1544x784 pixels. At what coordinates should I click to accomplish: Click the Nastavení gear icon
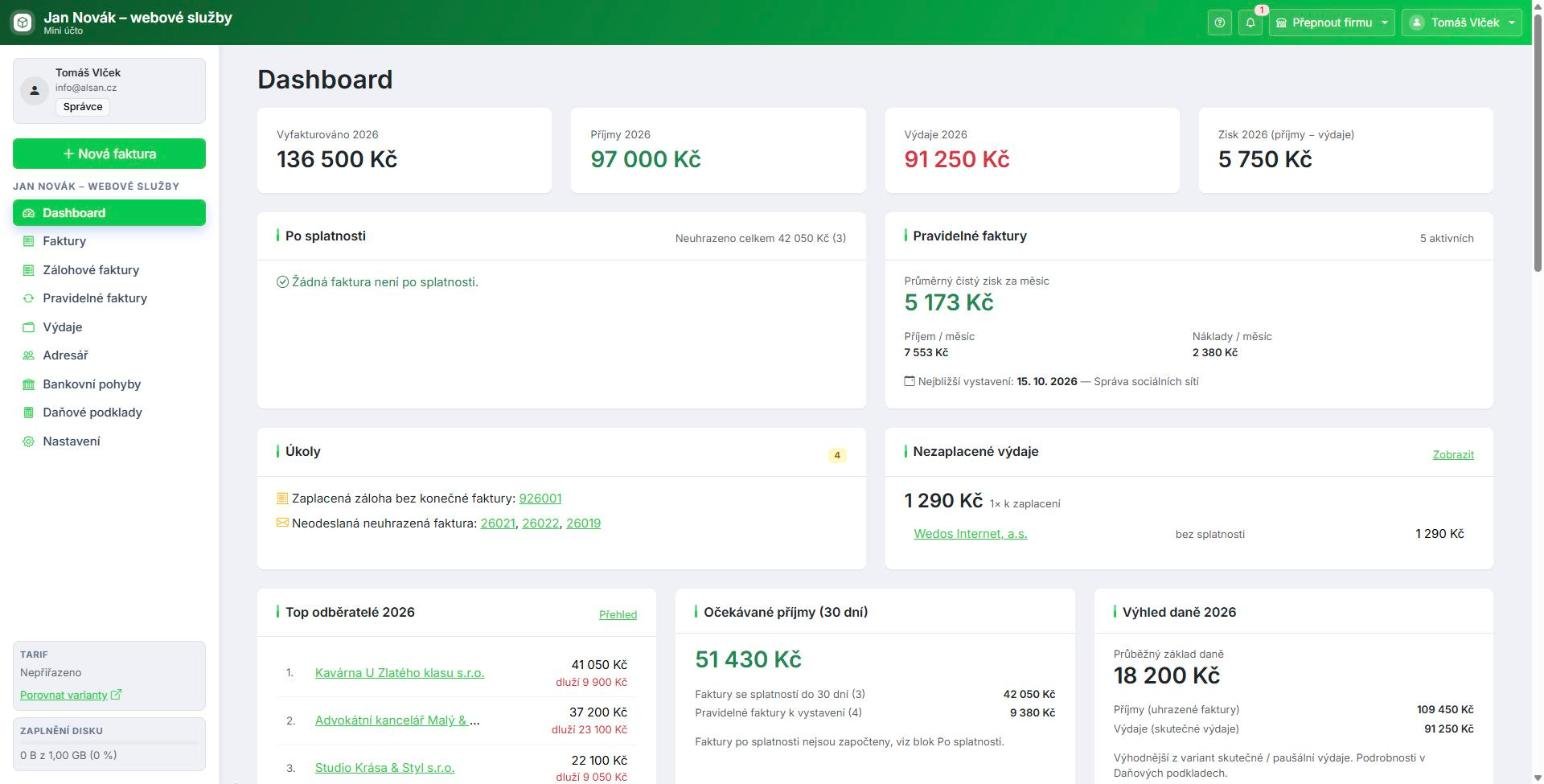[28, 441]
